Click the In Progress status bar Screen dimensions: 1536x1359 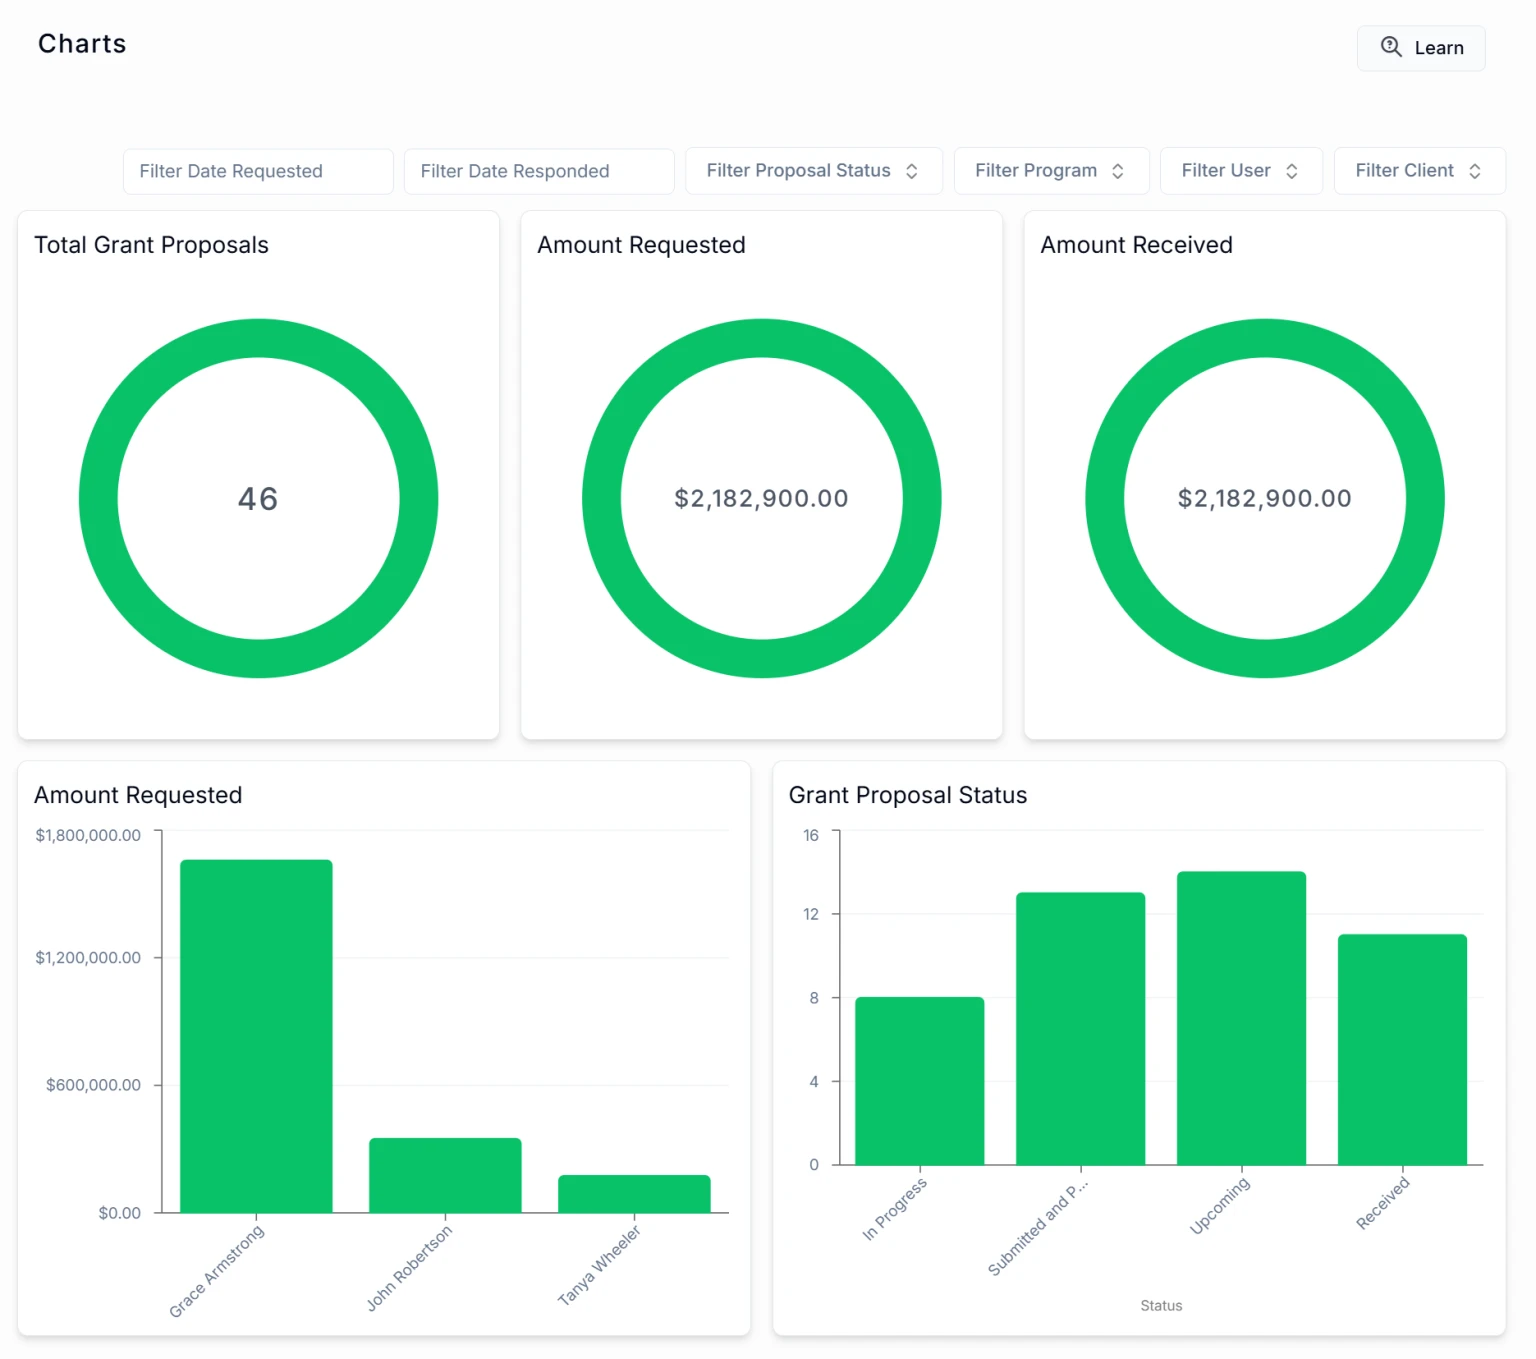pyautogui.click(x=919, y=1080)
